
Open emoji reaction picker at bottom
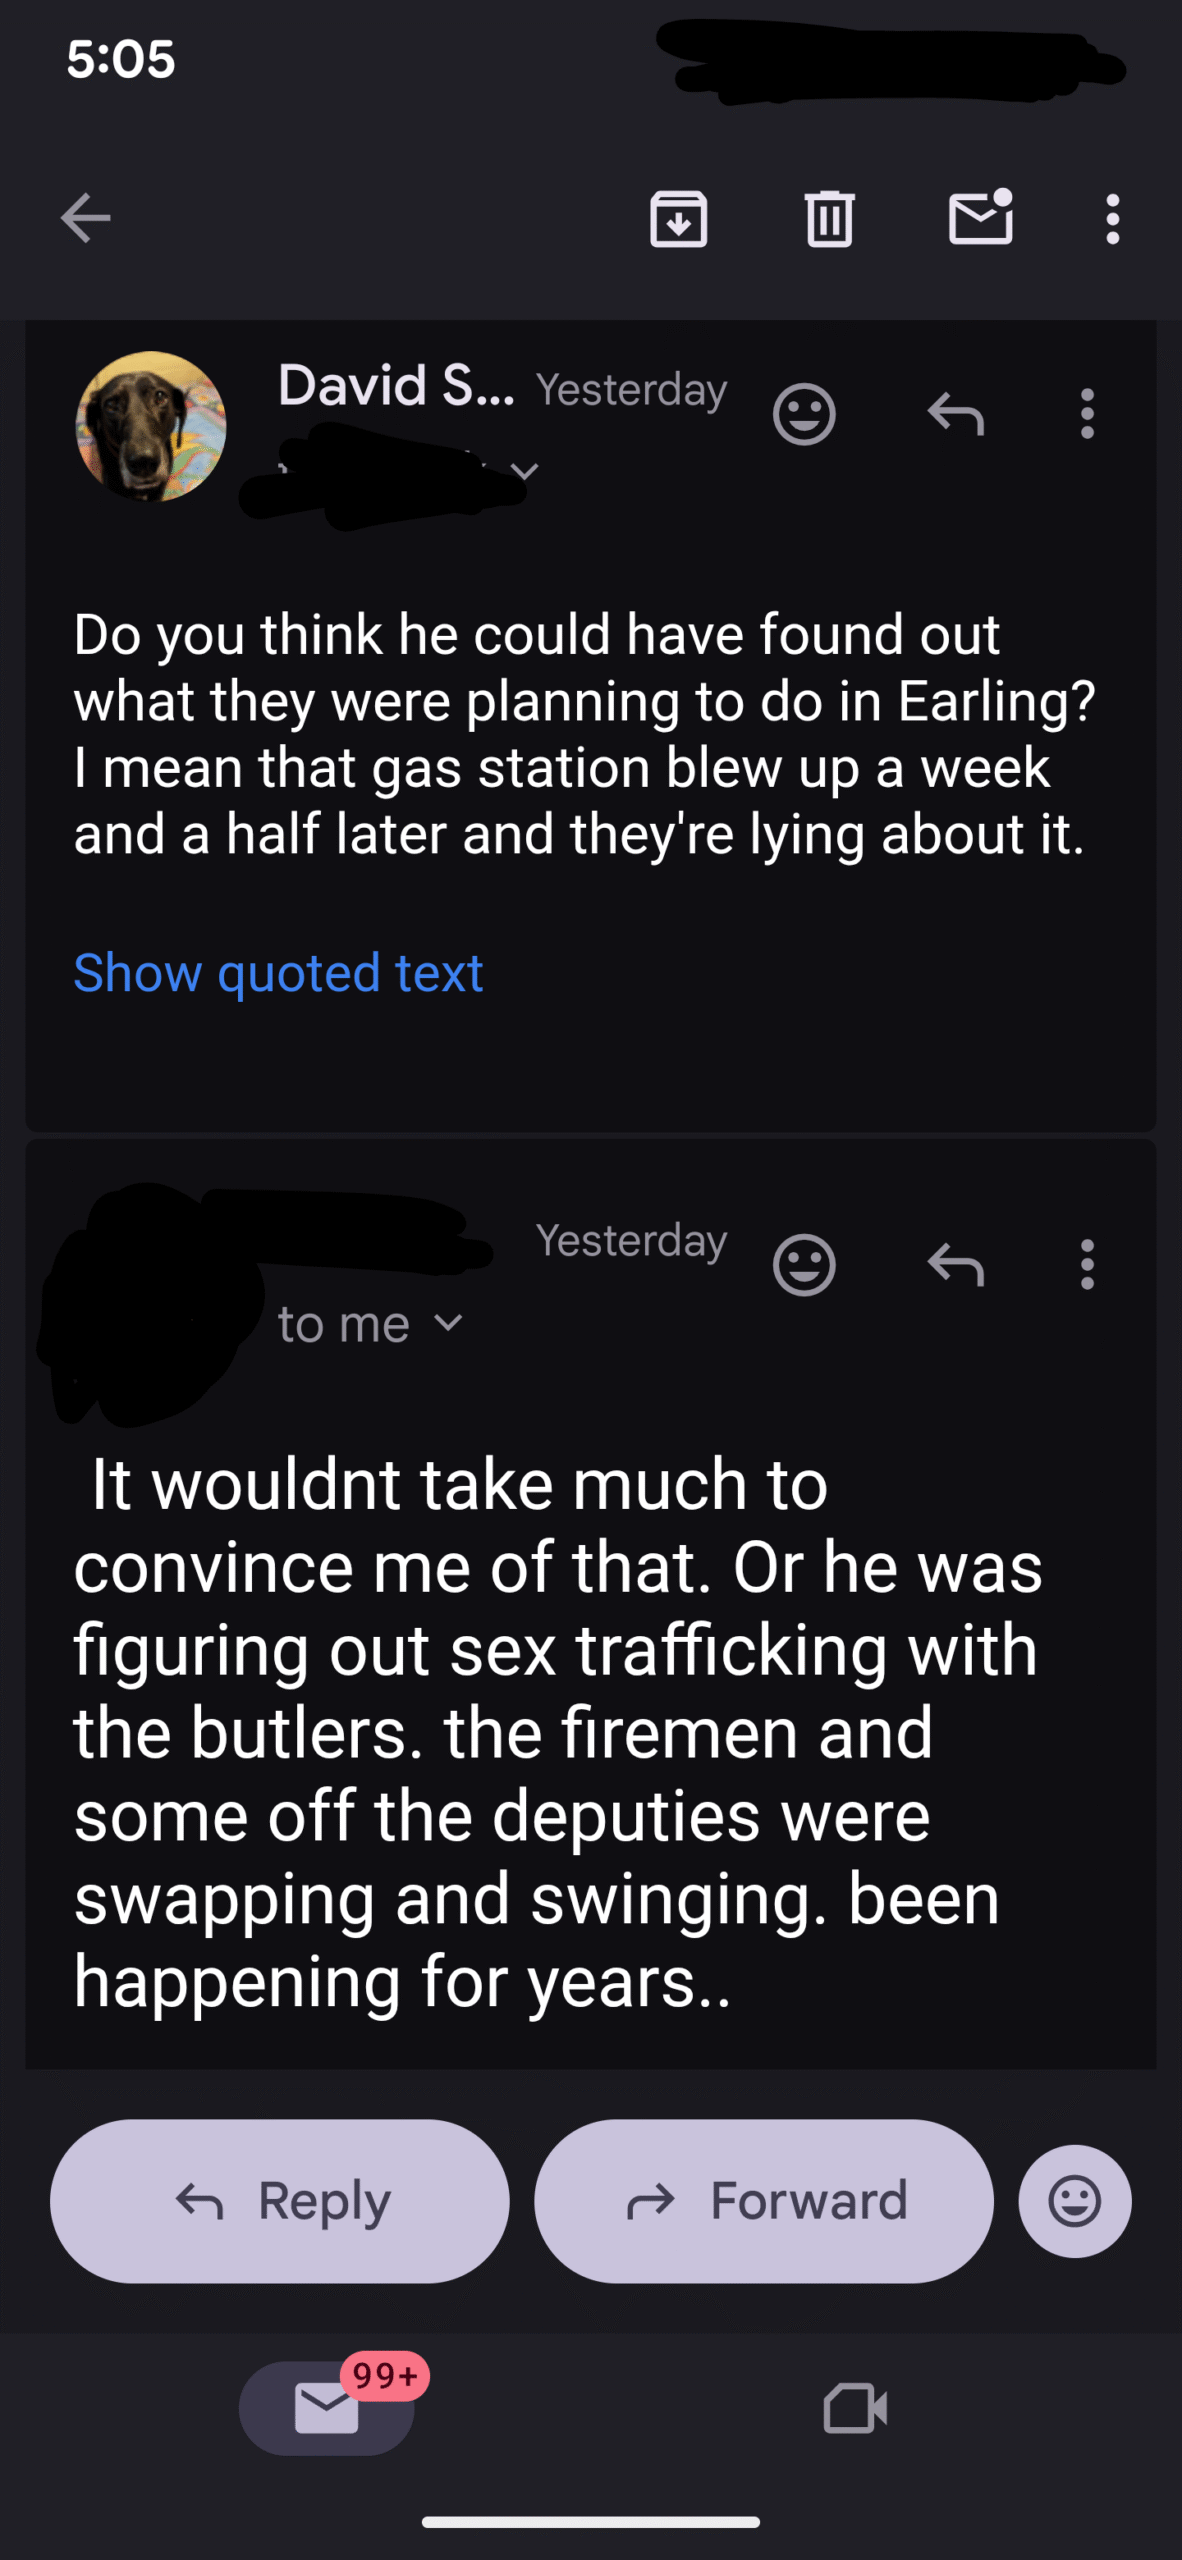pos(1075,2201)
